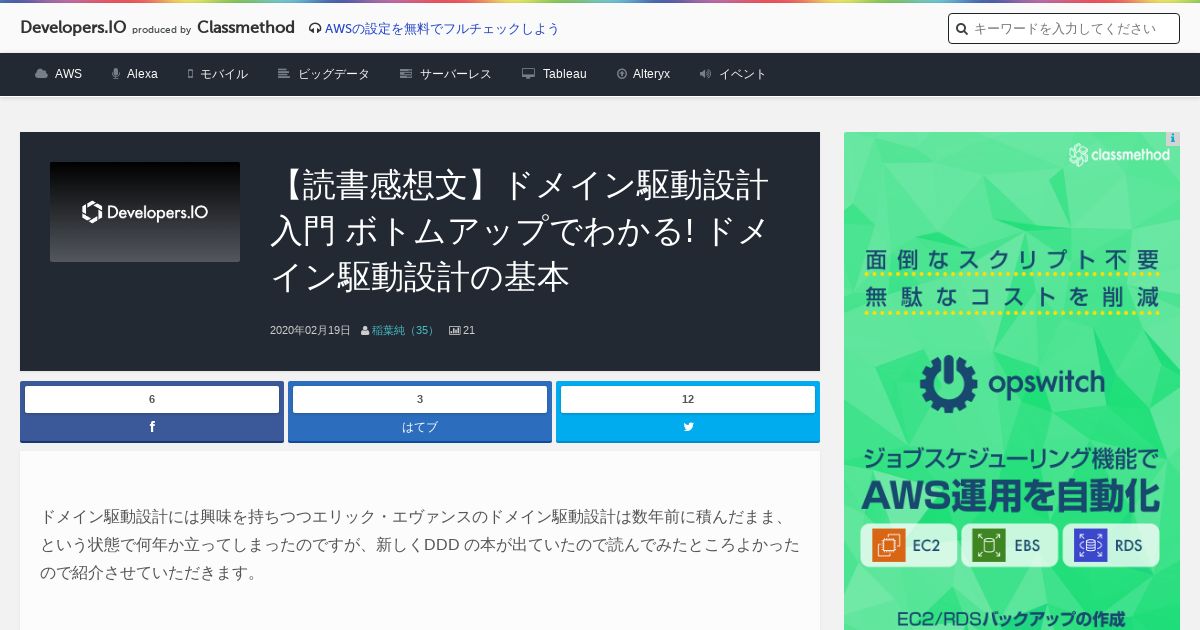Open the モバイル navigation menu
1200x630 pixels.
click(x=224, y=74)
